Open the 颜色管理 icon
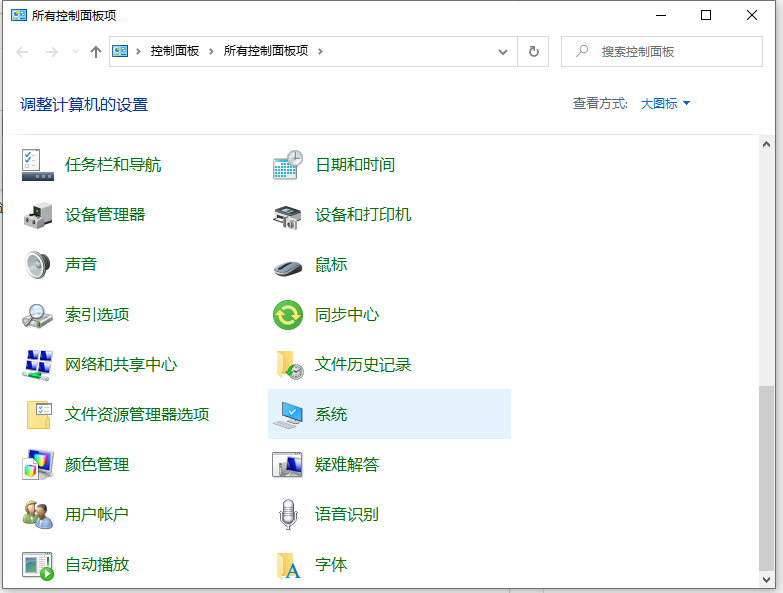The width and height of the screenshot is (783, 593). click(37, 464)
